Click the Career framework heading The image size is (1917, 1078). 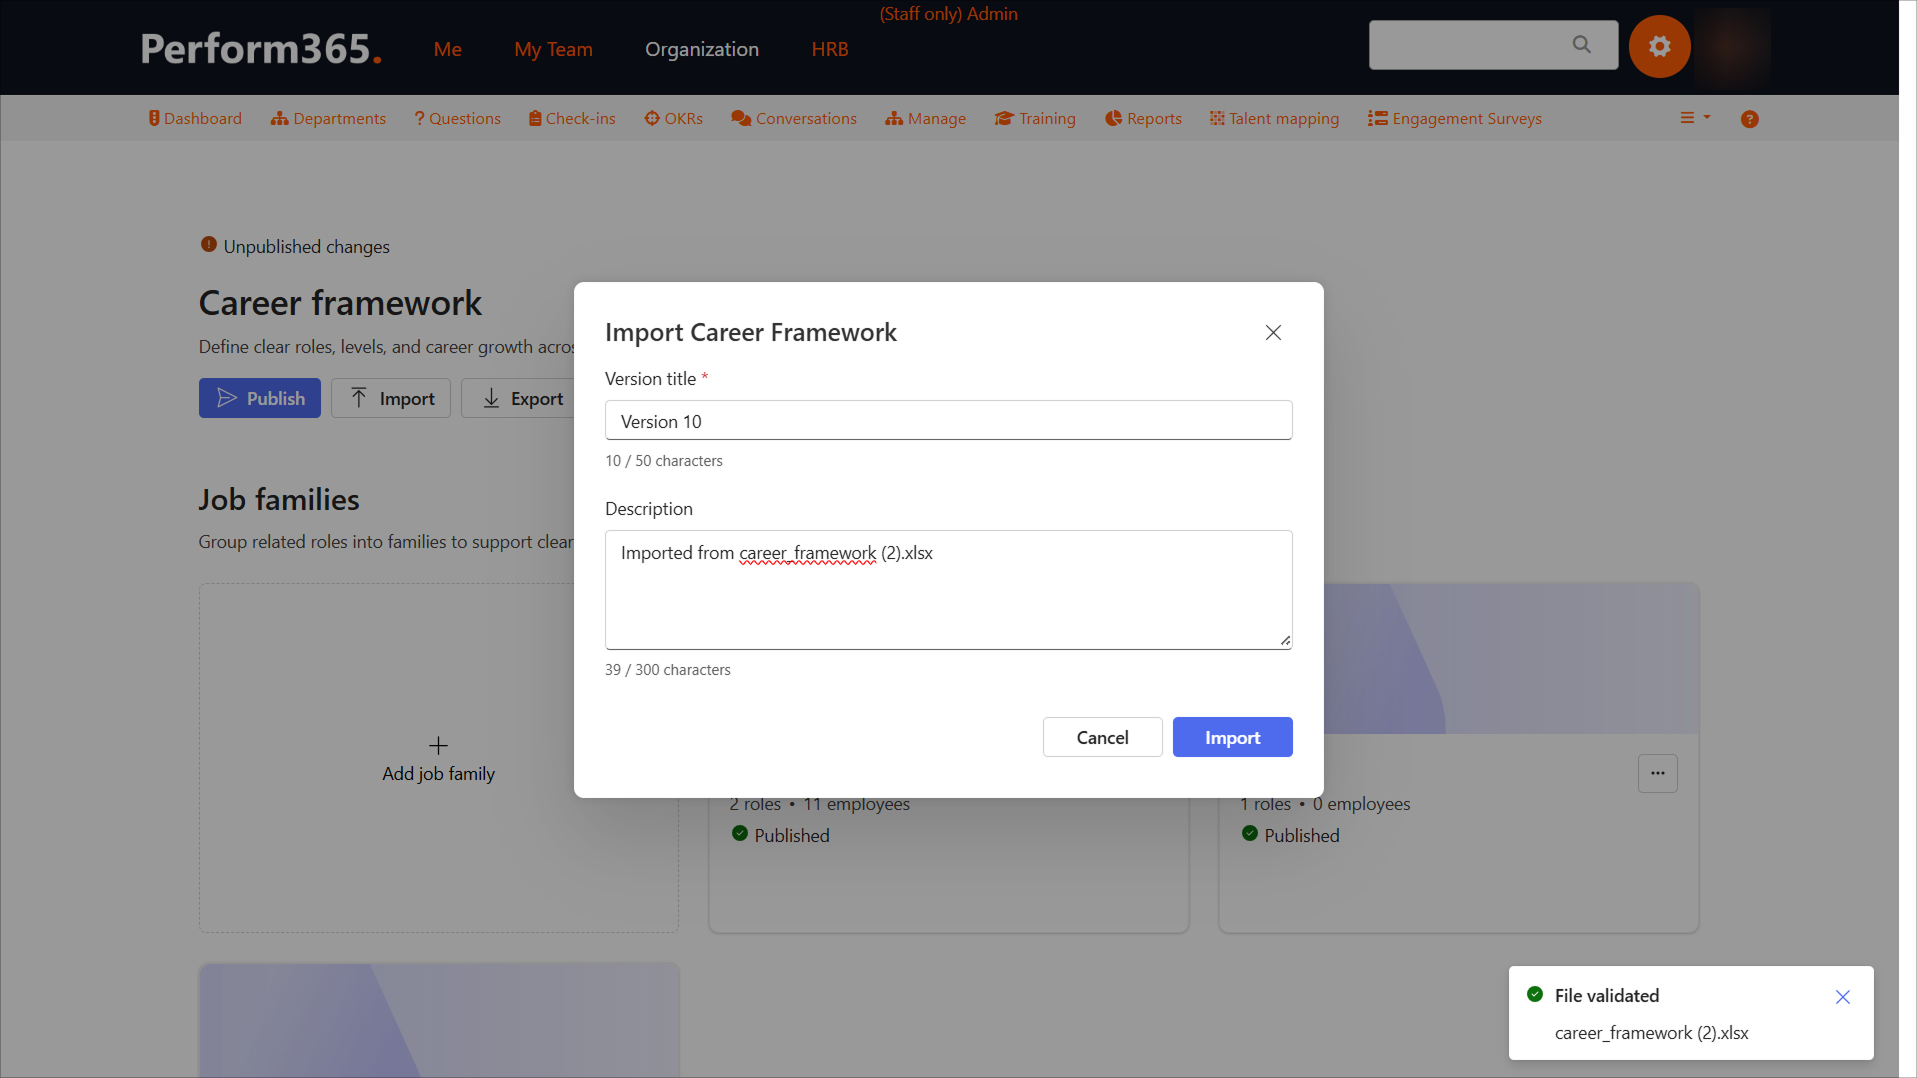pos(340,302)
